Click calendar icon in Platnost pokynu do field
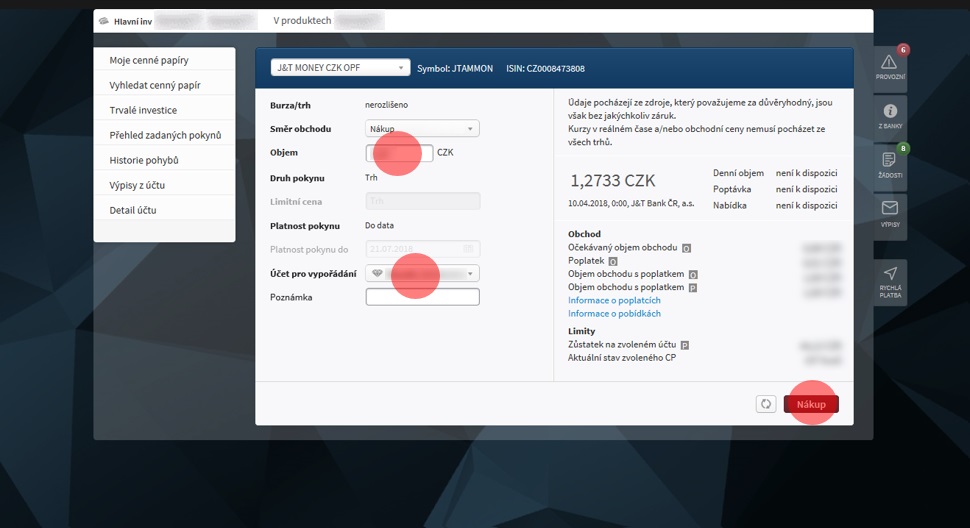This screenshot has width=970, height=528. tap(468, 249)
